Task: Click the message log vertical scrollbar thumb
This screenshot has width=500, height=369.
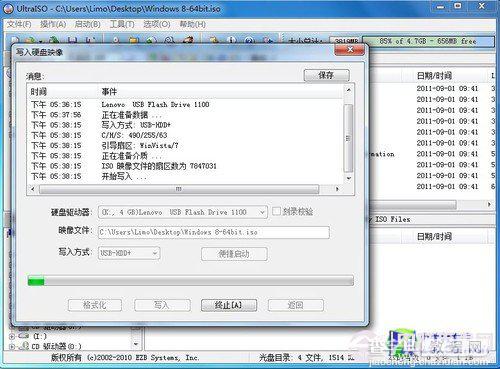Action: pyautogui.click(x=348, y=138)
